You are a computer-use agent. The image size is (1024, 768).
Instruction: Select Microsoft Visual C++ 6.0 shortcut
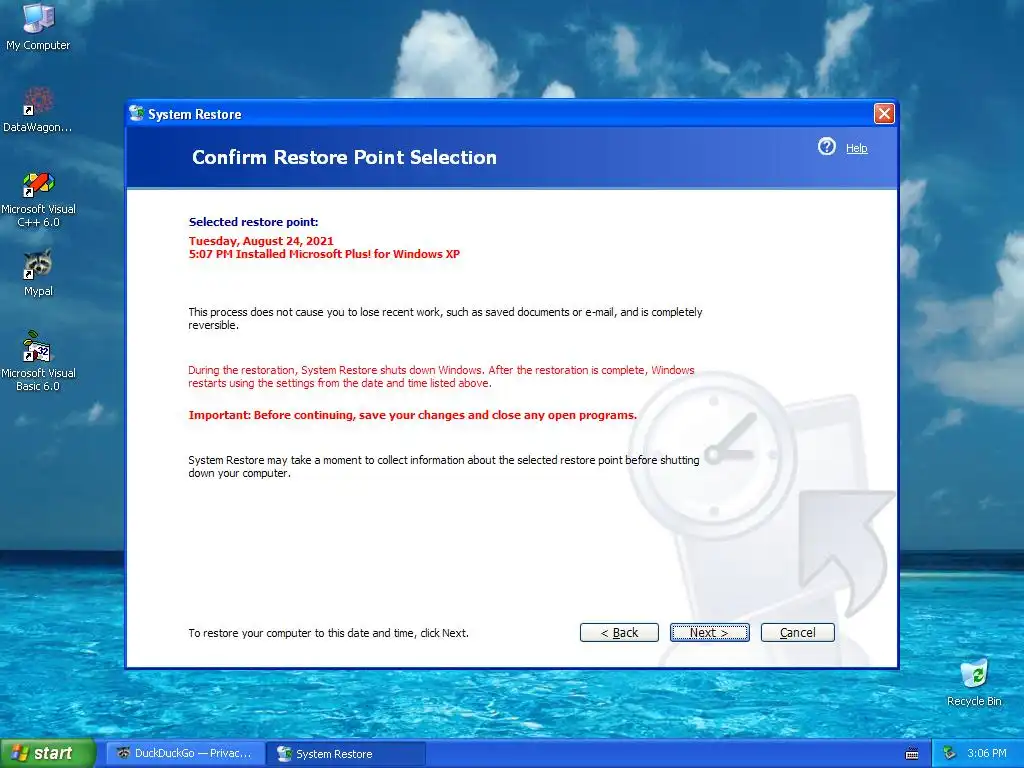(x=38, y=199)
